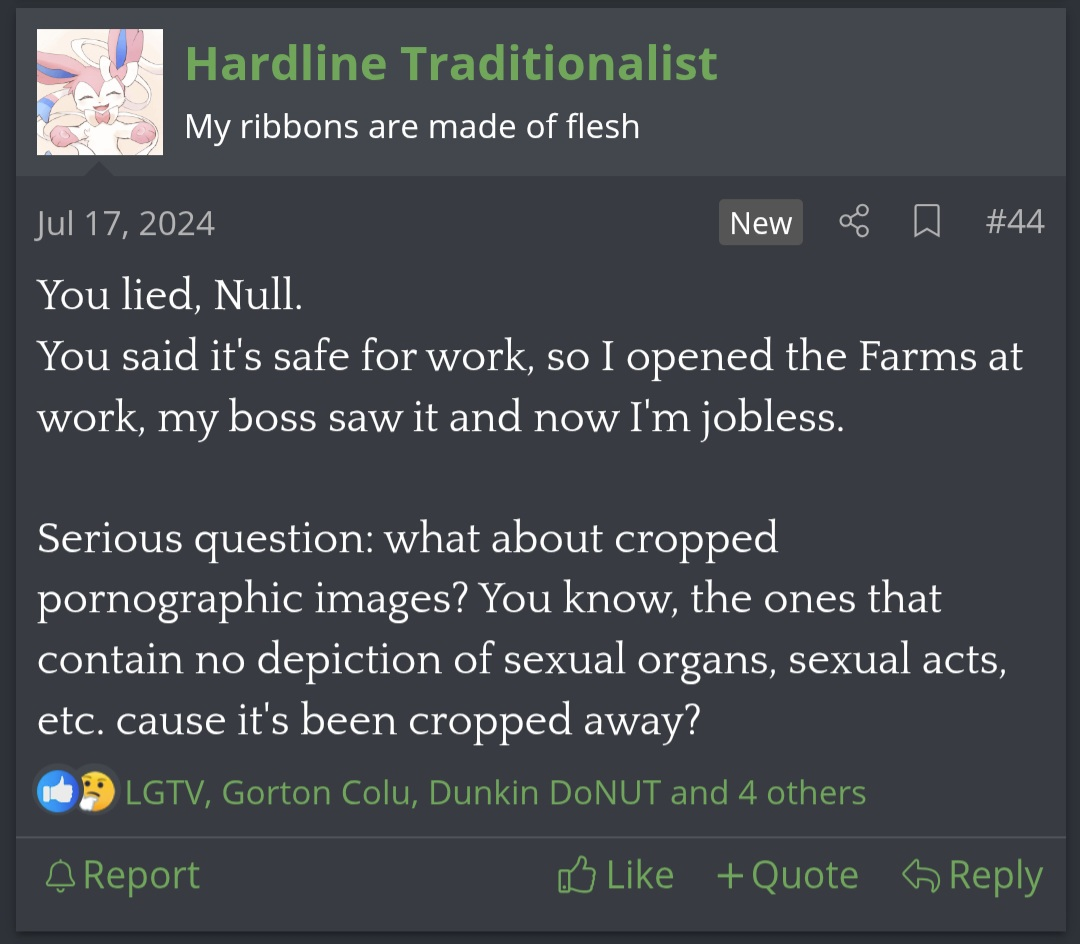Click the user title "My ribbons are made of flesh"
The image size is (1080, 944).
pos(412,127)
